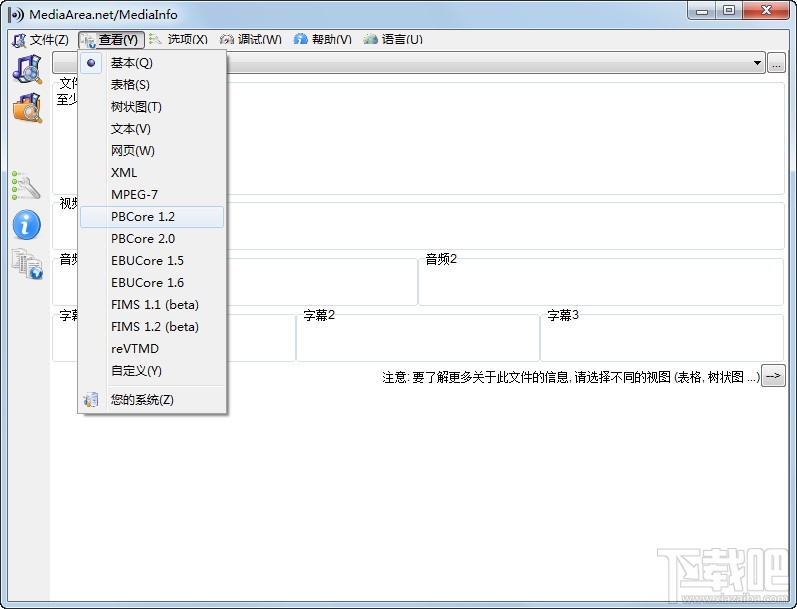
Task: Select PBCore 2.0 view
Action: pos(151,239)
